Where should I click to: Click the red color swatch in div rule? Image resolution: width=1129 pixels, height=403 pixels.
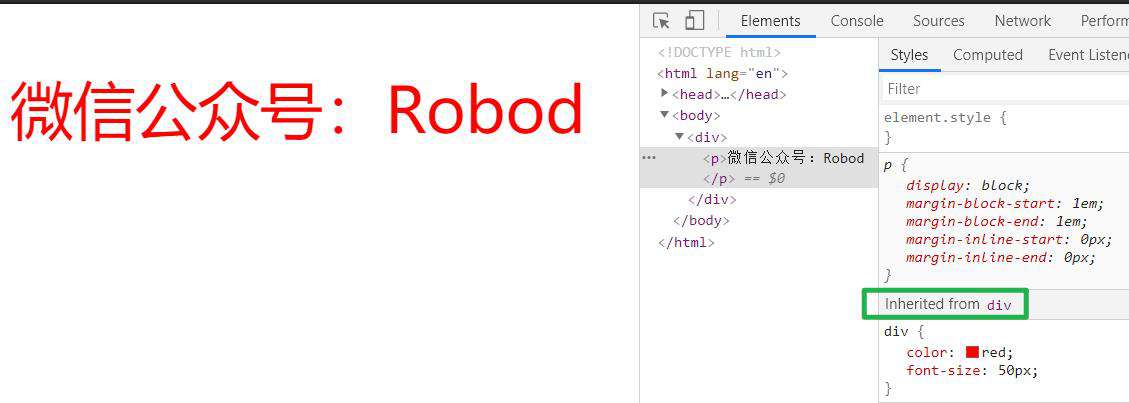(972, 352)
